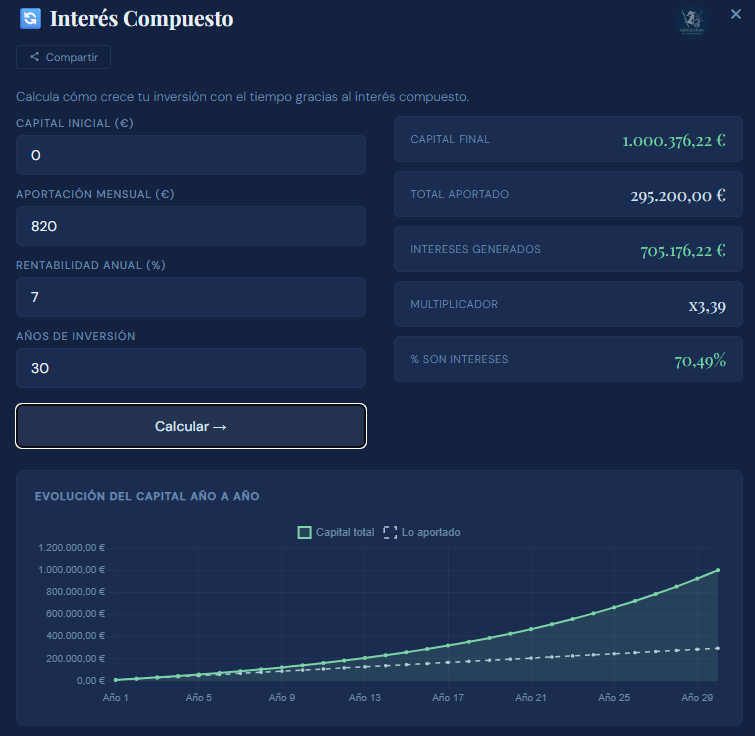The height and width of the screenshot is (736, 755).
Task: Click the last white Lo aportado data point
Action: 718,648
